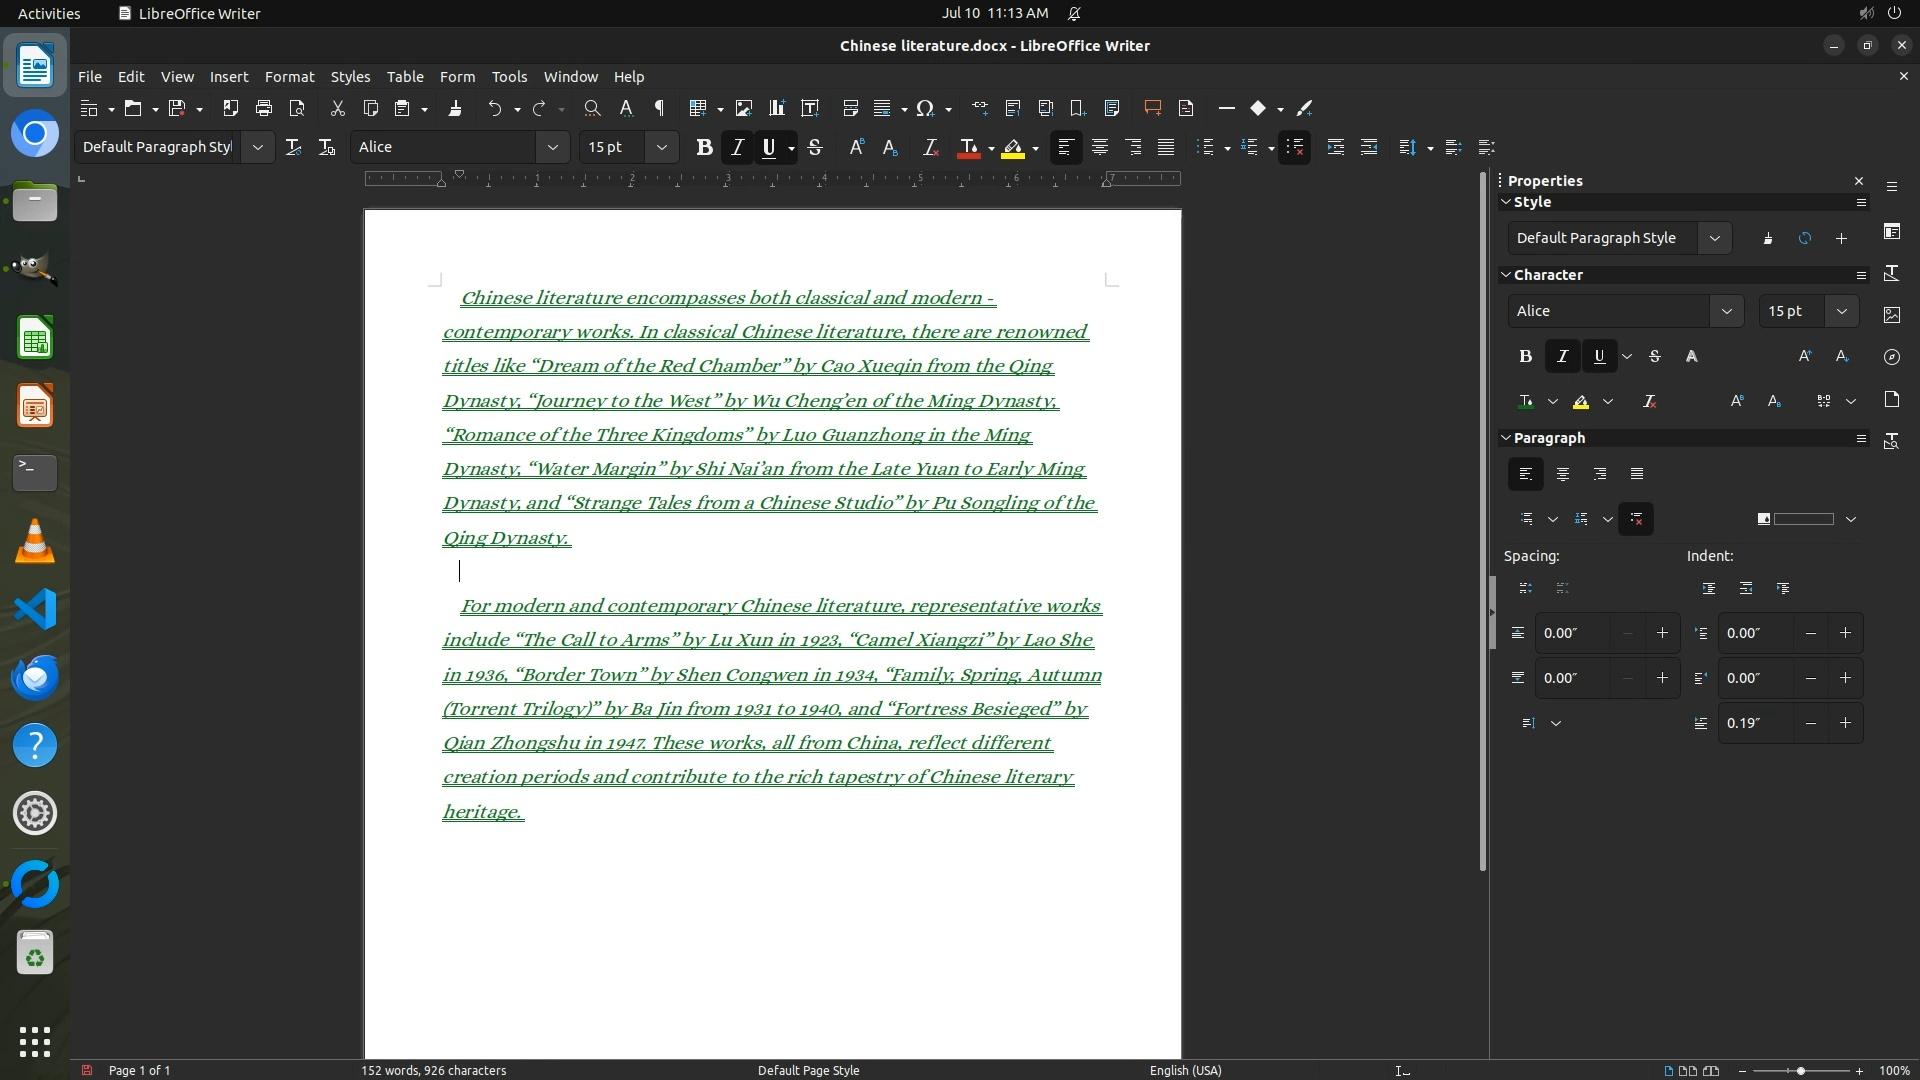Click the word count in status bar
The height and width of the screenshot is (1080, 1920).
pyautogui.click(x=433, y=1070)
